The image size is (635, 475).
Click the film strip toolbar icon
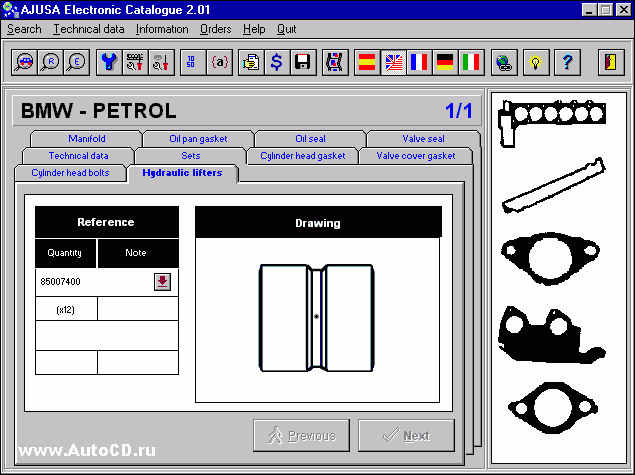(x=335, y=62)
